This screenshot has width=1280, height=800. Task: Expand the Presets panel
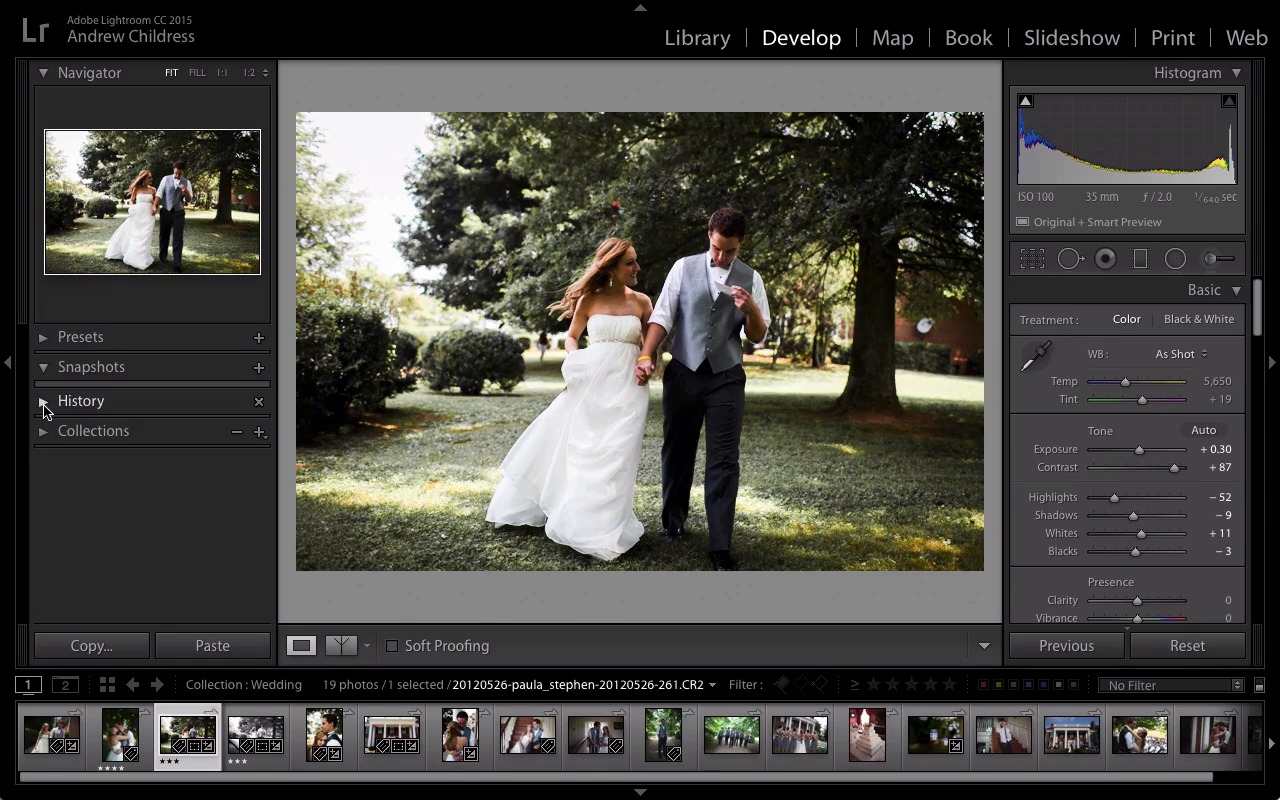click(x=43, y=338)
